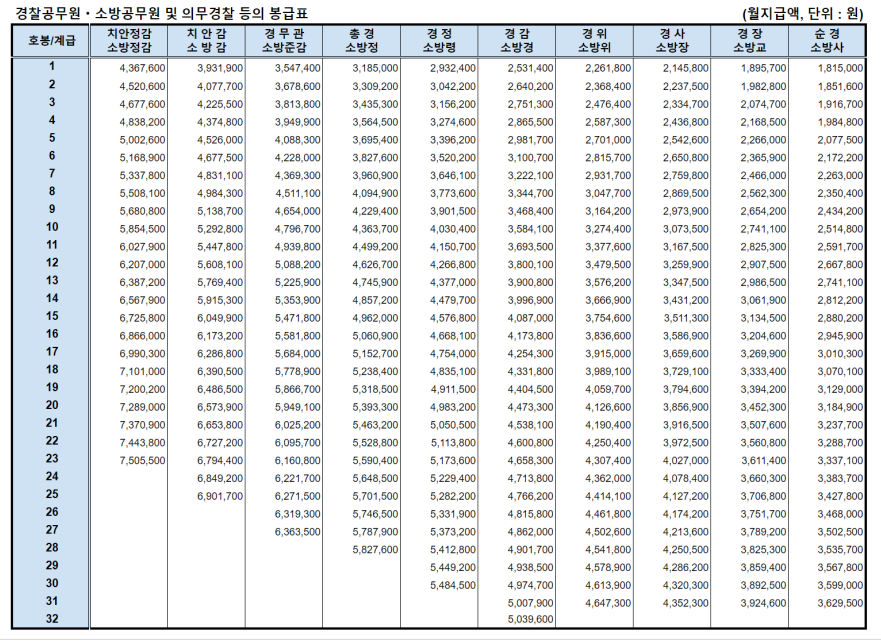Click the value 3,924,600
Image resolution: width=881 pixels, height=644 pixels.
pos(763,604)
